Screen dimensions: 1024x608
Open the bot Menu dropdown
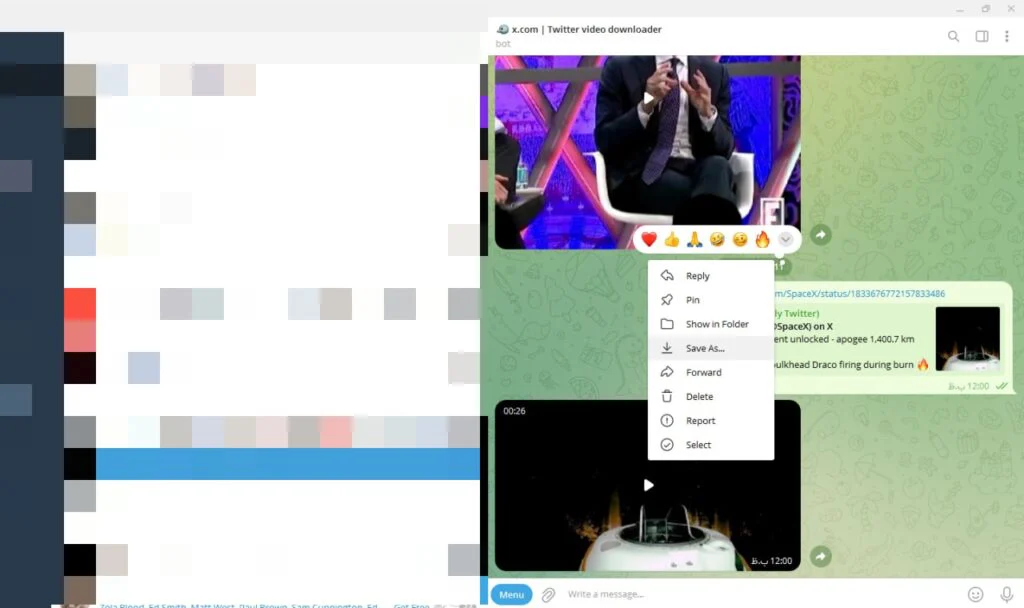(511, 594)
